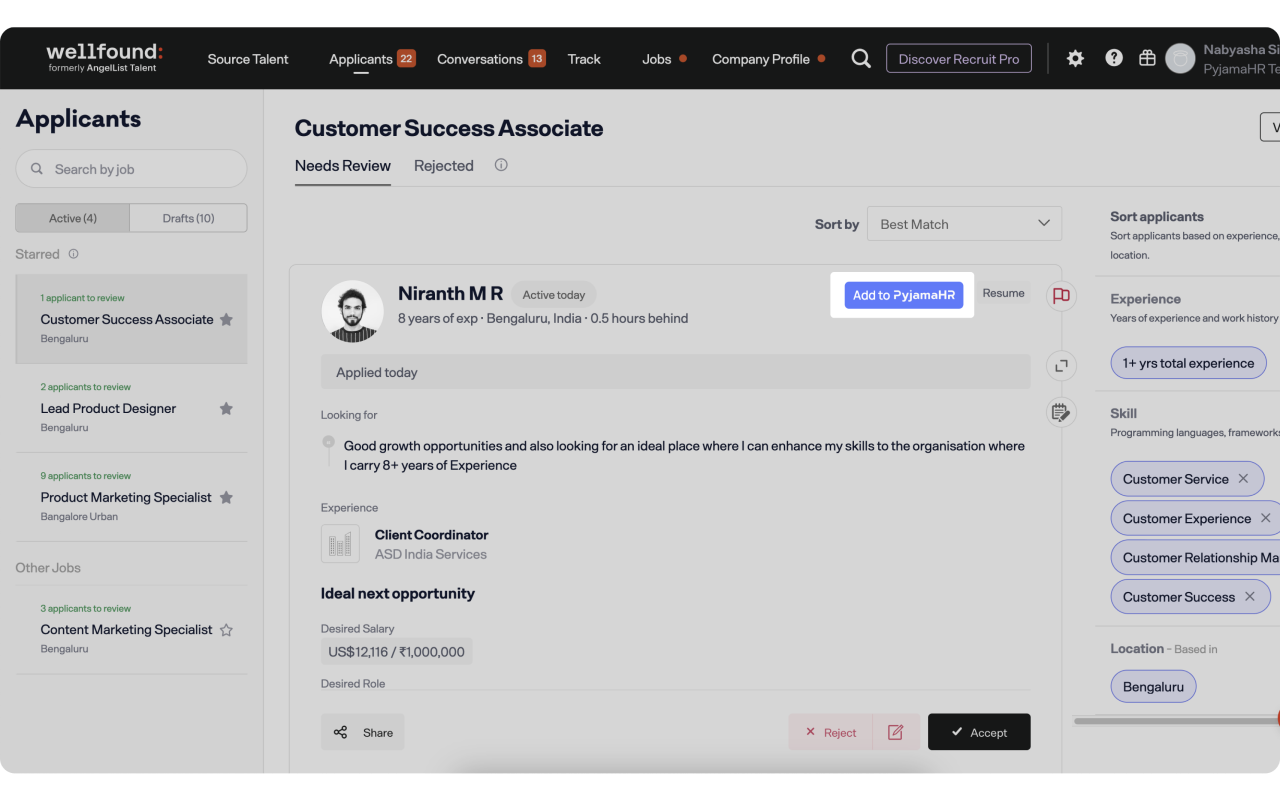The width and height of the screenshot is (1280, 800).
Task: Open search with the magnifier icon
Action: click(x=860, y=58)
